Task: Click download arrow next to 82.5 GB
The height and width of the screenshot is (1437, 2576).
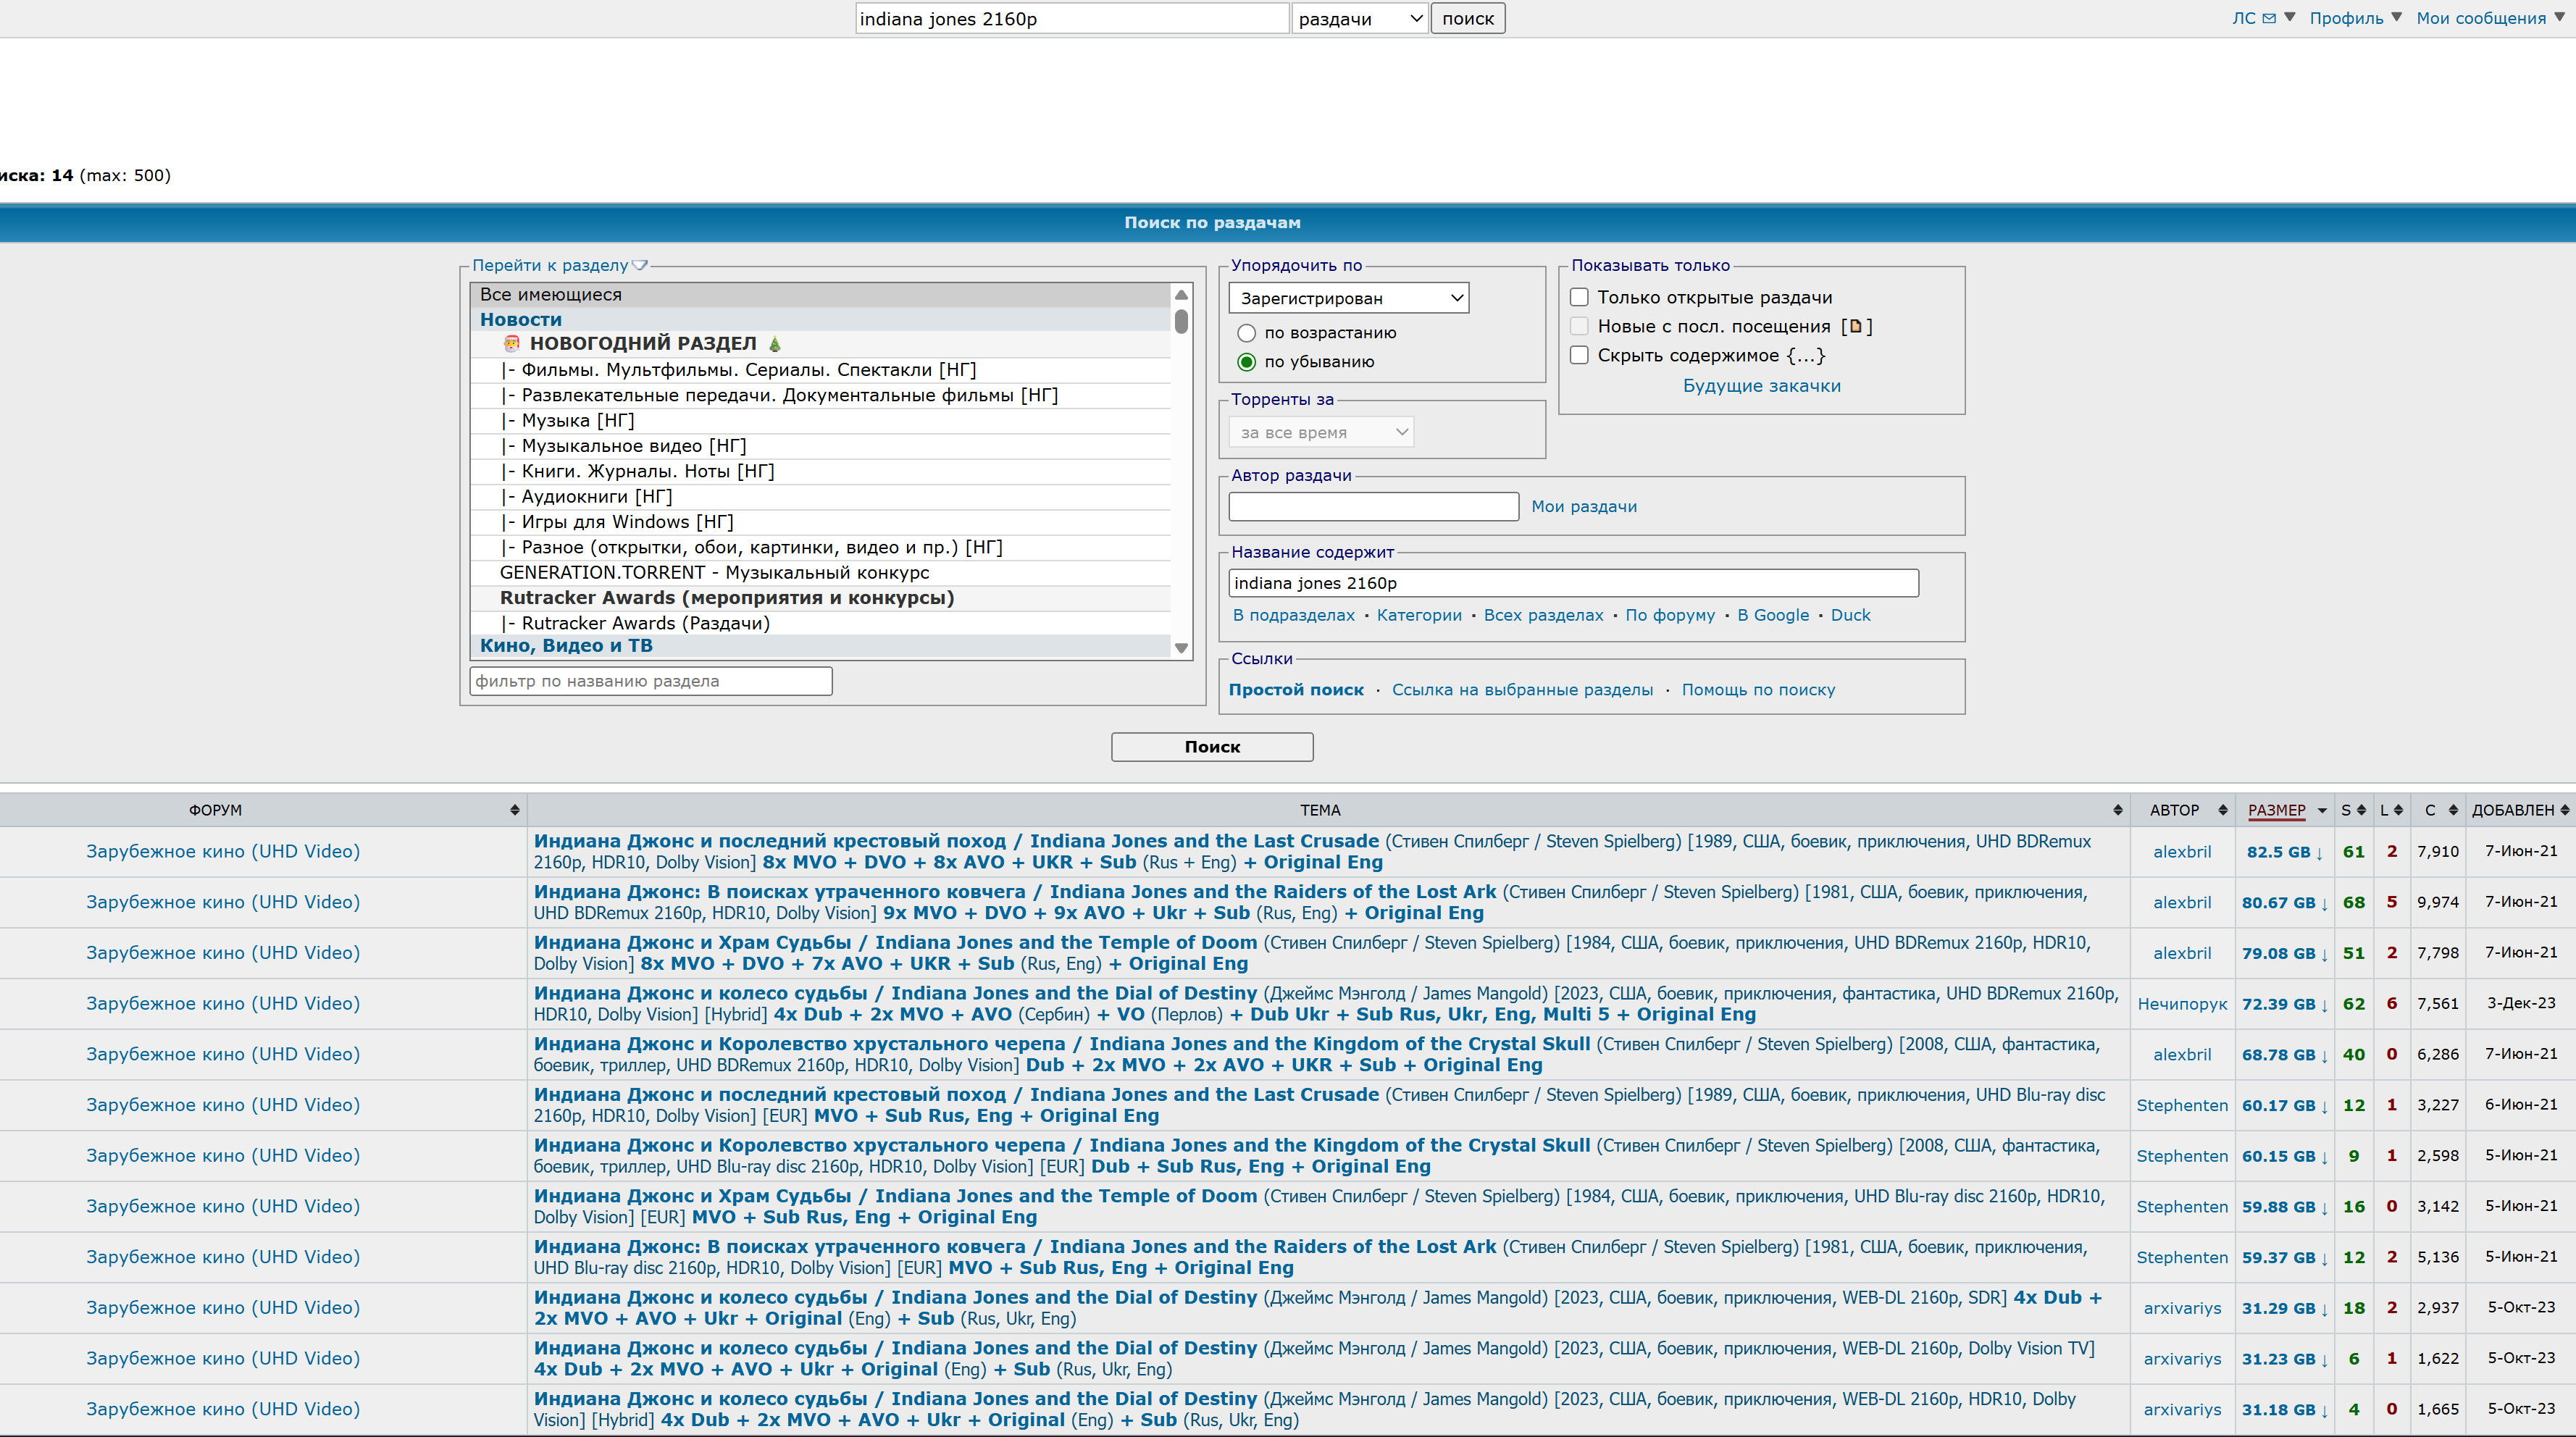Action: (2320, 853)
